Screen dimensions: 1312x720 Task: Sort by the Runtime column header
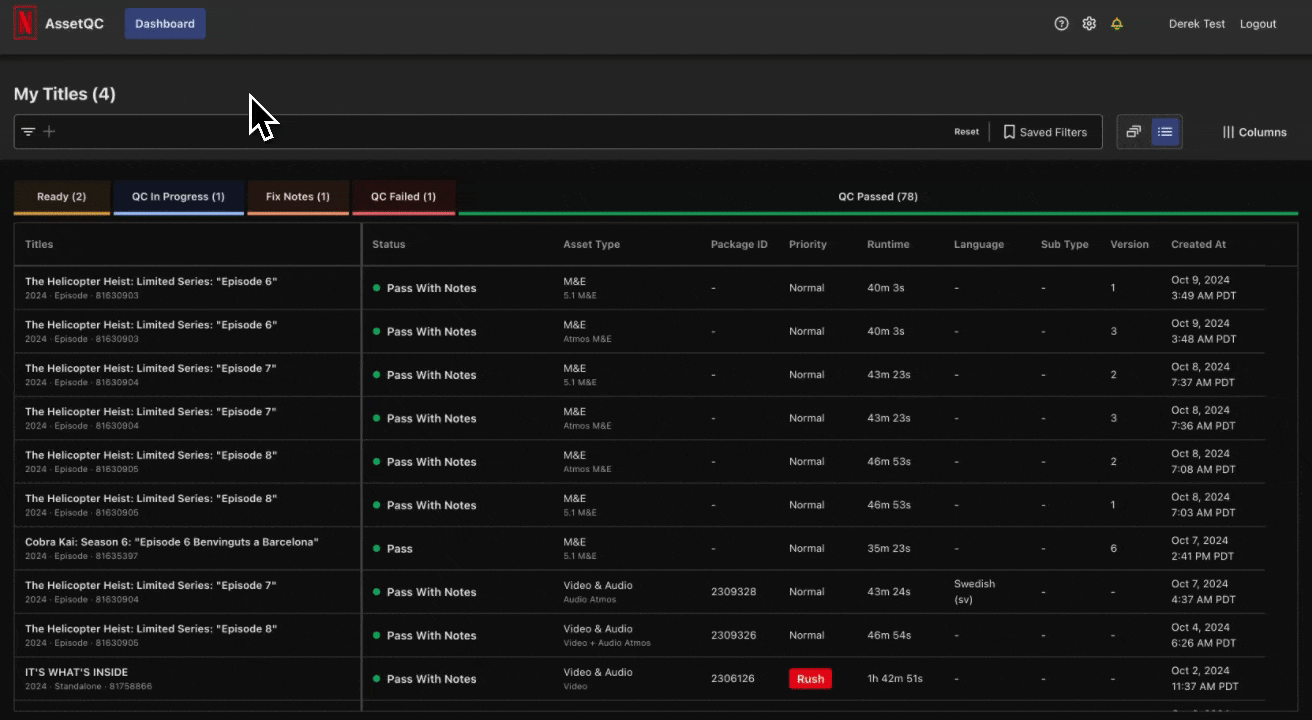click(x=888, y=244)
